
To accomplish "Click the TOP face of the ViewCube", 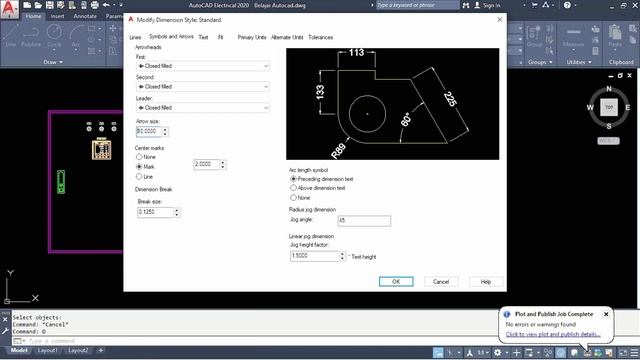I will (x=609, y=107).
